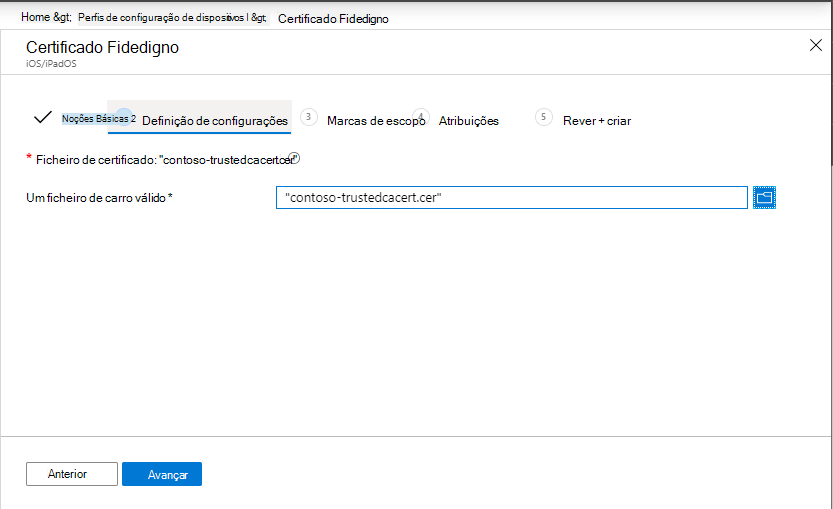Open Perfis de configuração de dispositivos breadcrumb
833x509 pixels.
click(161, 18)
